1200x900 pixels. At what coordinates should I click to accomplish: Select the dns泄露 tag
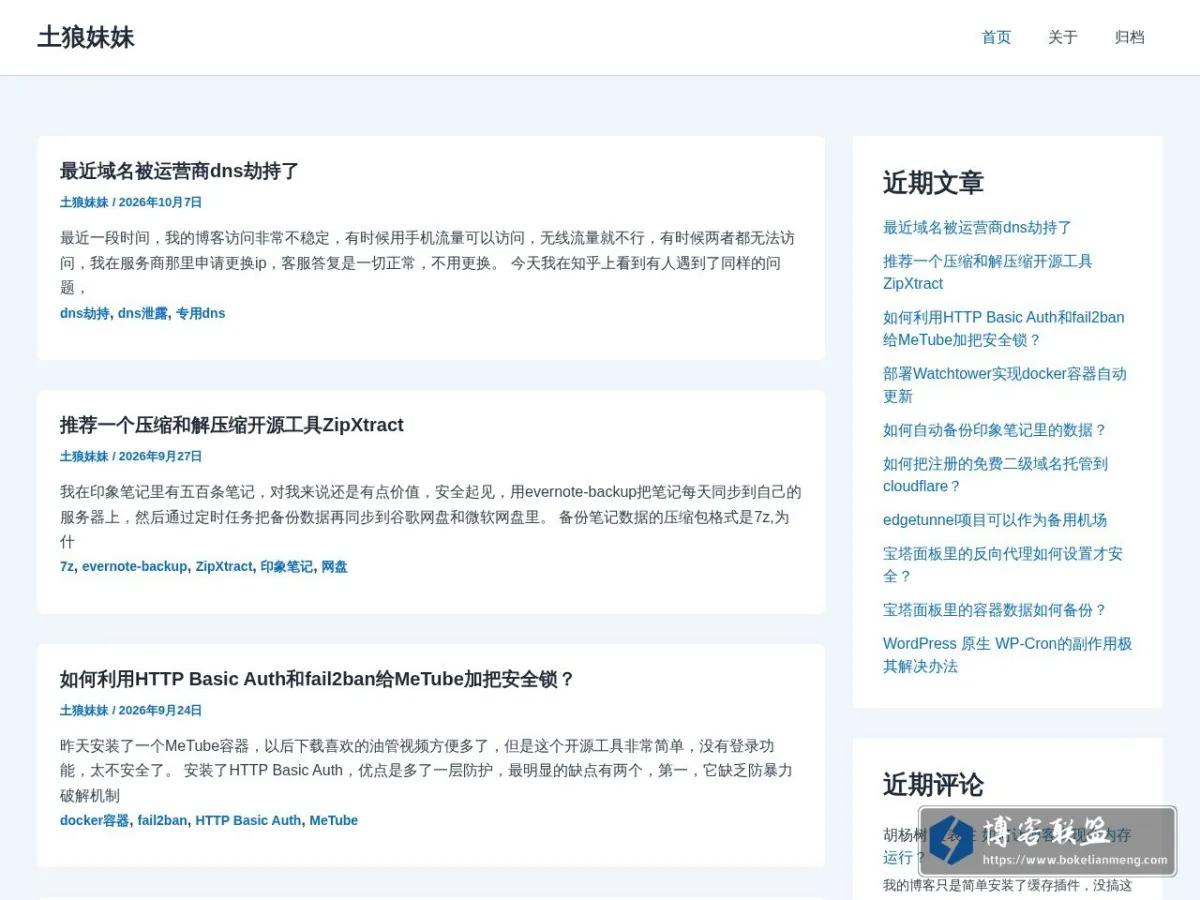[x=143, y=313]
